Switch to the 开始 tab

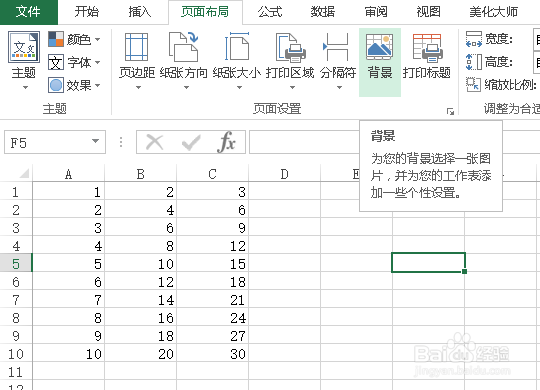coord(87,12)
